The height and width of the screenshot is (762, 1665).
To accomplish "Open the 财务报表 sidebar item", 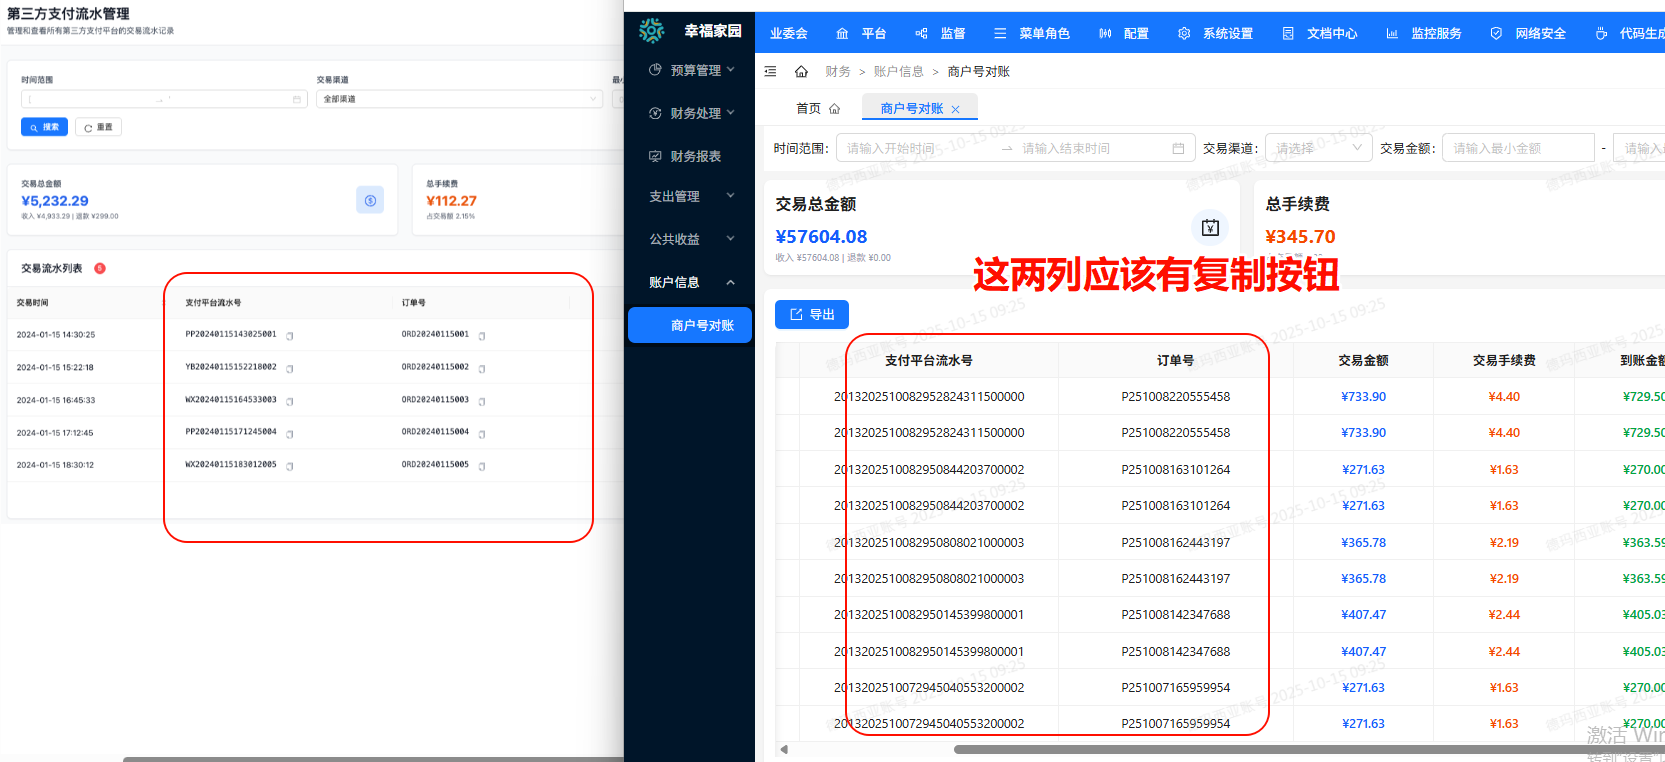I will [x=691, y=156].
